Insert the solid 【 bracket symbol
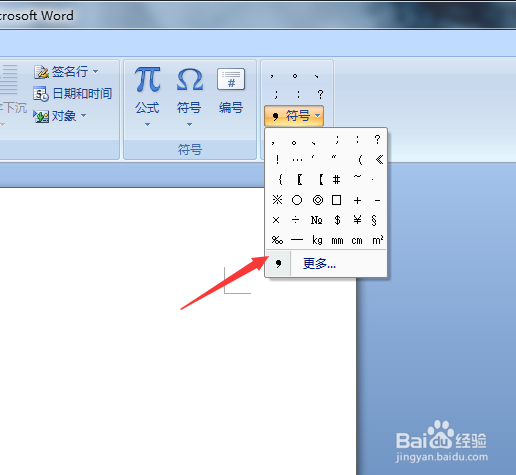Image resolution: width=516 pixels, height=475 pixels. pos(321,180)
